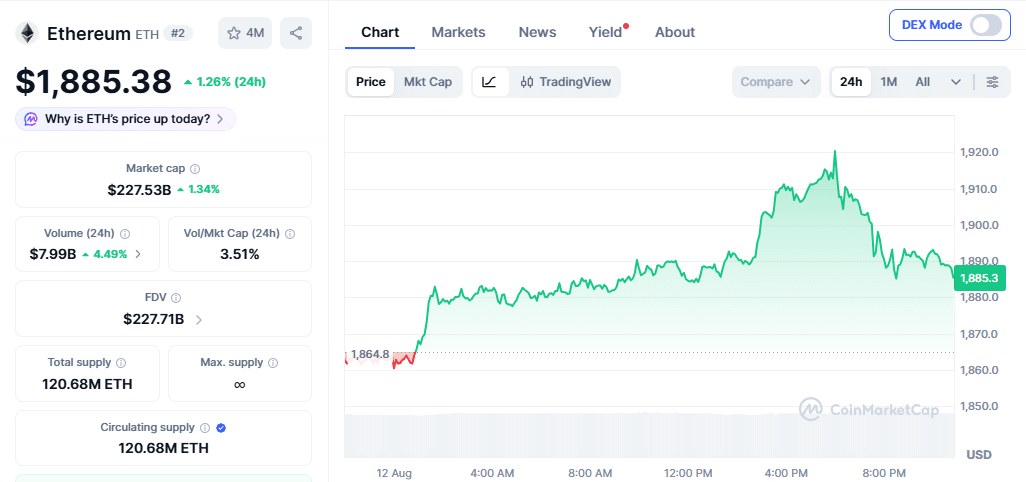Show the Circulating supply info icon
Image resolution: width=1026 pixels, height=482 pixels.
(205, 428)
